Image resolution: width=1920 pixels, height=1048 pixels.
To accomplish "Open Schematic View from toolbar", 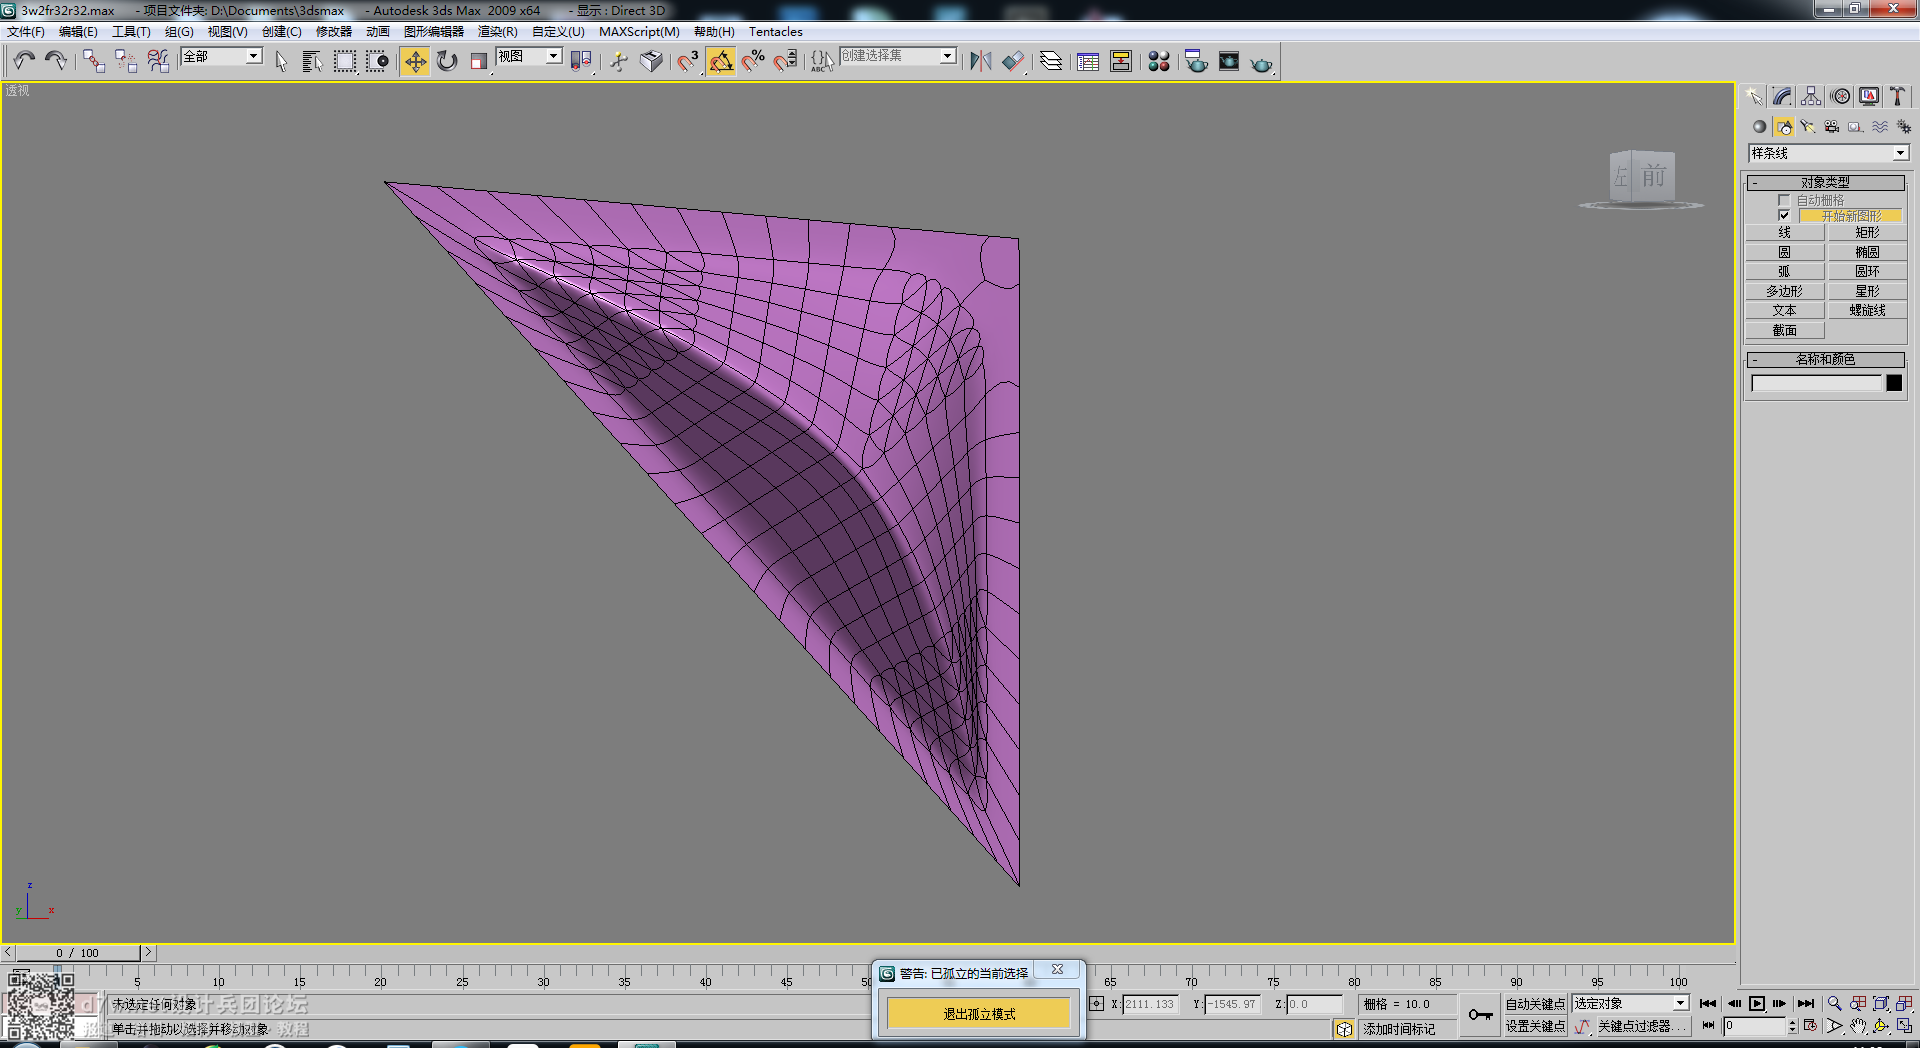I will (1121, 61).
